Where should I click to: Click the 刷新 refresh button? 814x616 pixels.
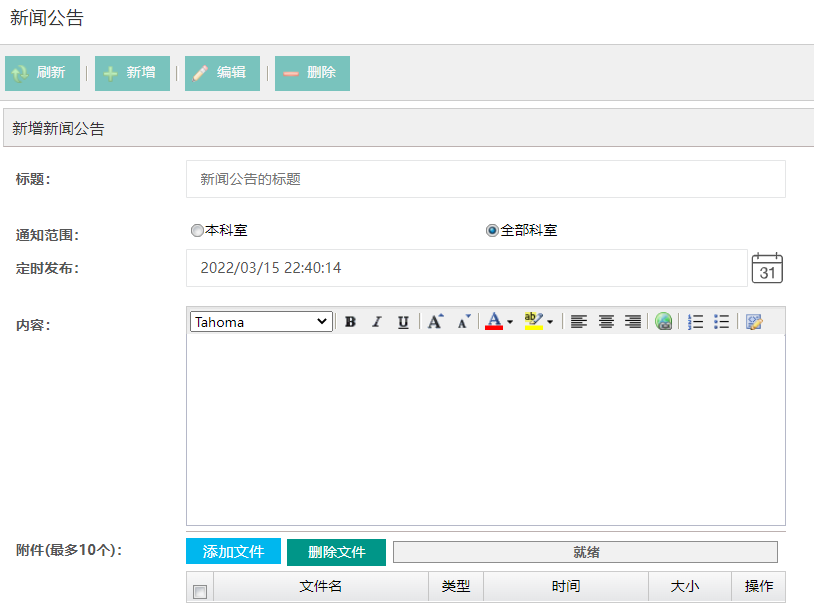click(x=43, y=73)
